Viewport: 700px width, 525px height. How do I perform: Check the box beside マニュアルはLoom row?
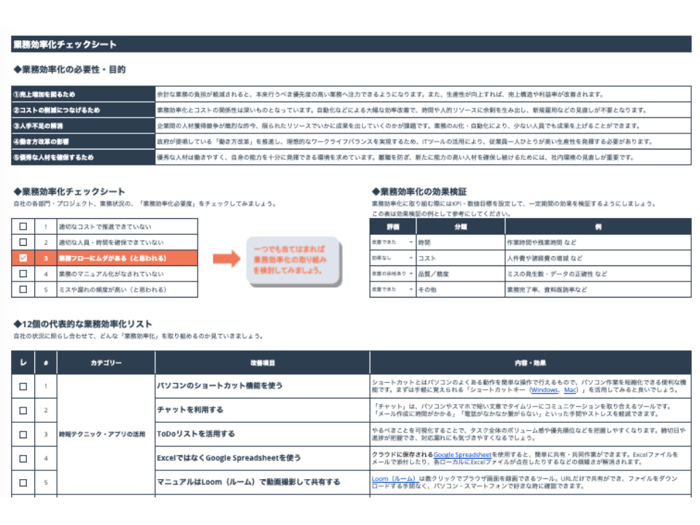click(x=23, y=483)
